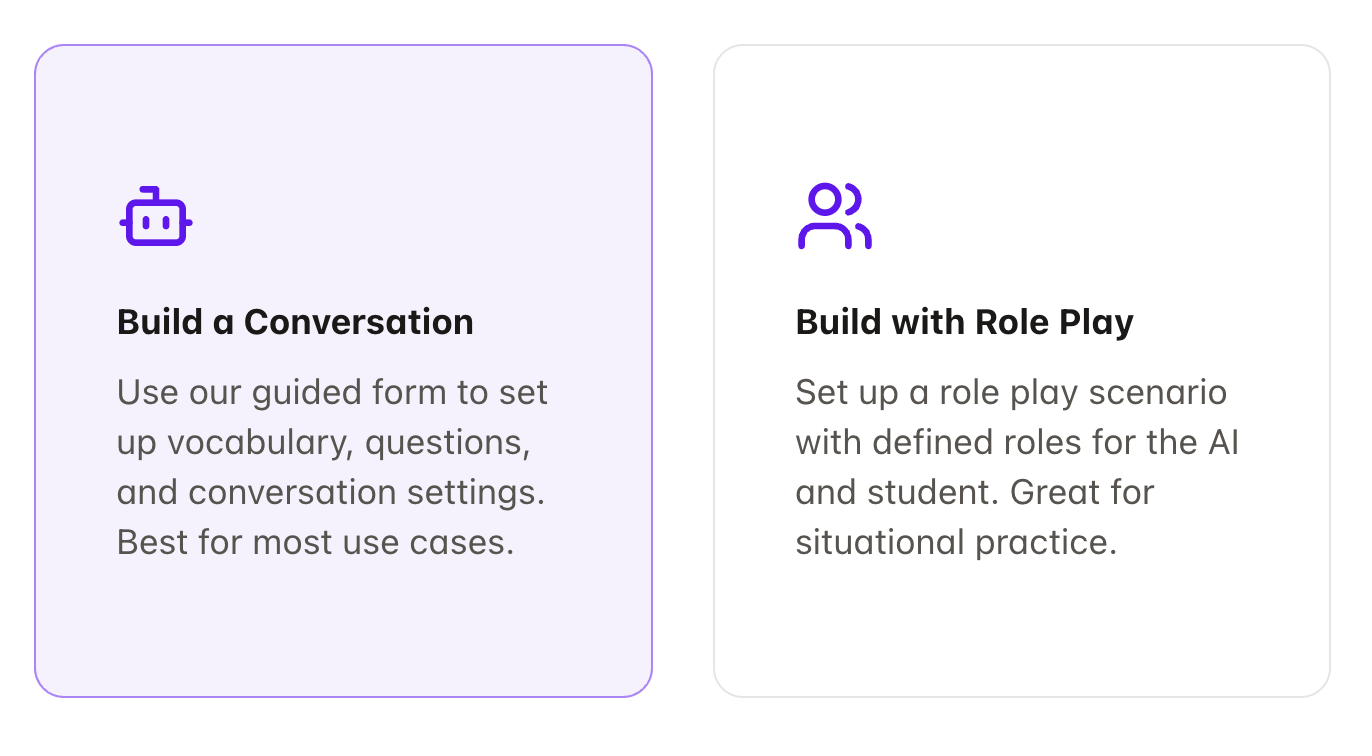Click the "with defined roles for the AI" line
The image size is (1372, 756).
(x=1017, y=442)
